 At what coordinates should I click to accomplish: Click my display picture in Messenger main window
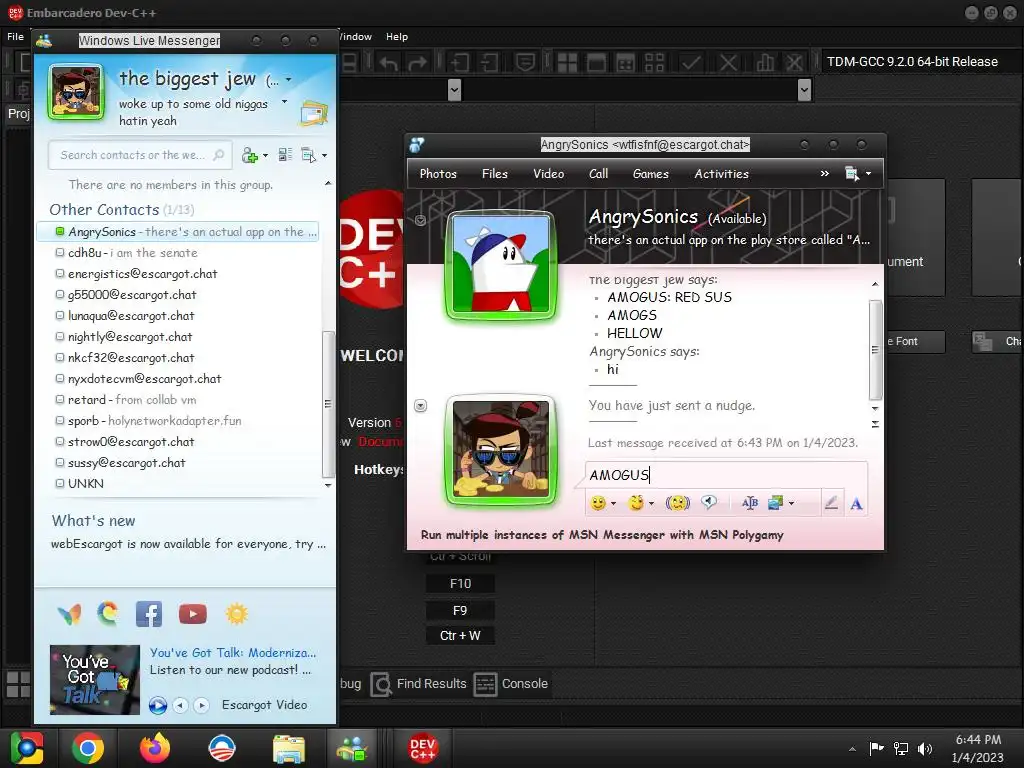[x=76, y=92]
